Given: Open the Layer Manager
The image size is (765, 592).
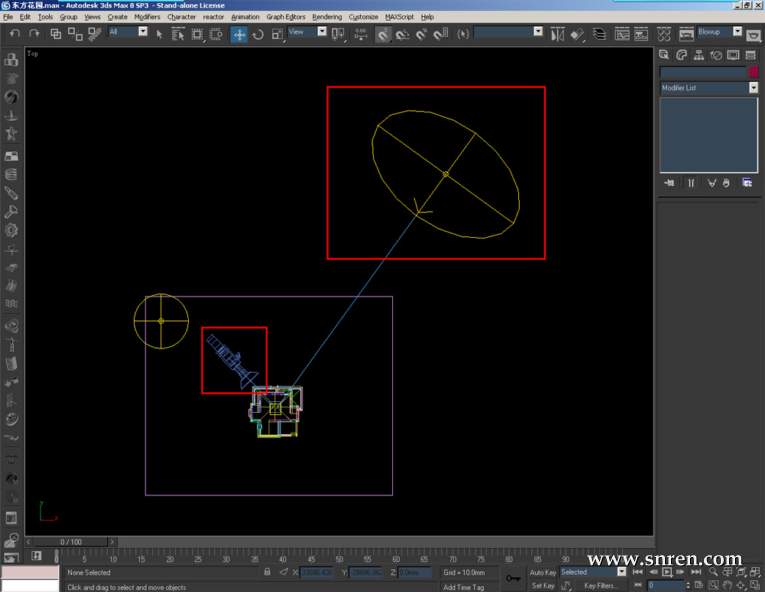Looking at the screenshot, I should click(599, 34).
